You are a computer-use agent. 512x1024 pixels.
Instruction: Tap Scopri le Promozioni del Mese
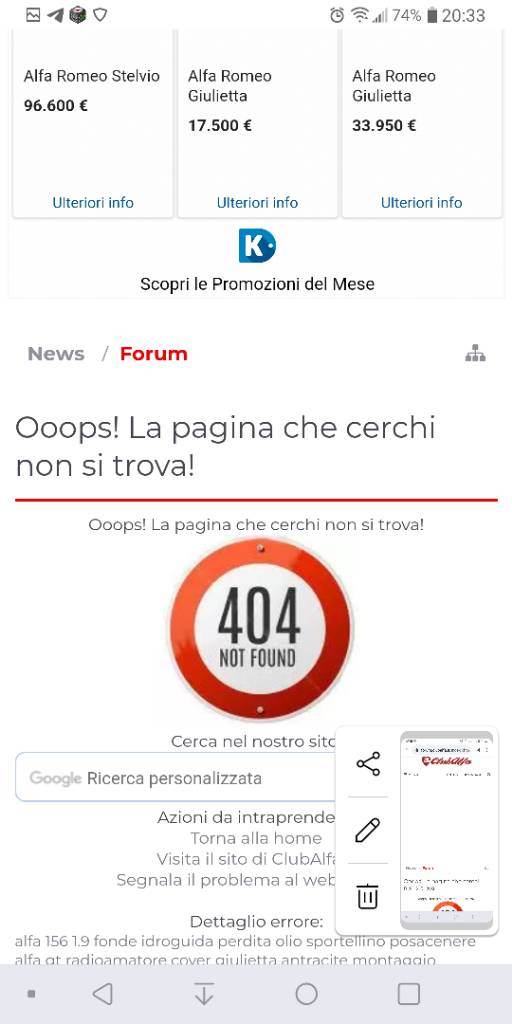(257, 285)
